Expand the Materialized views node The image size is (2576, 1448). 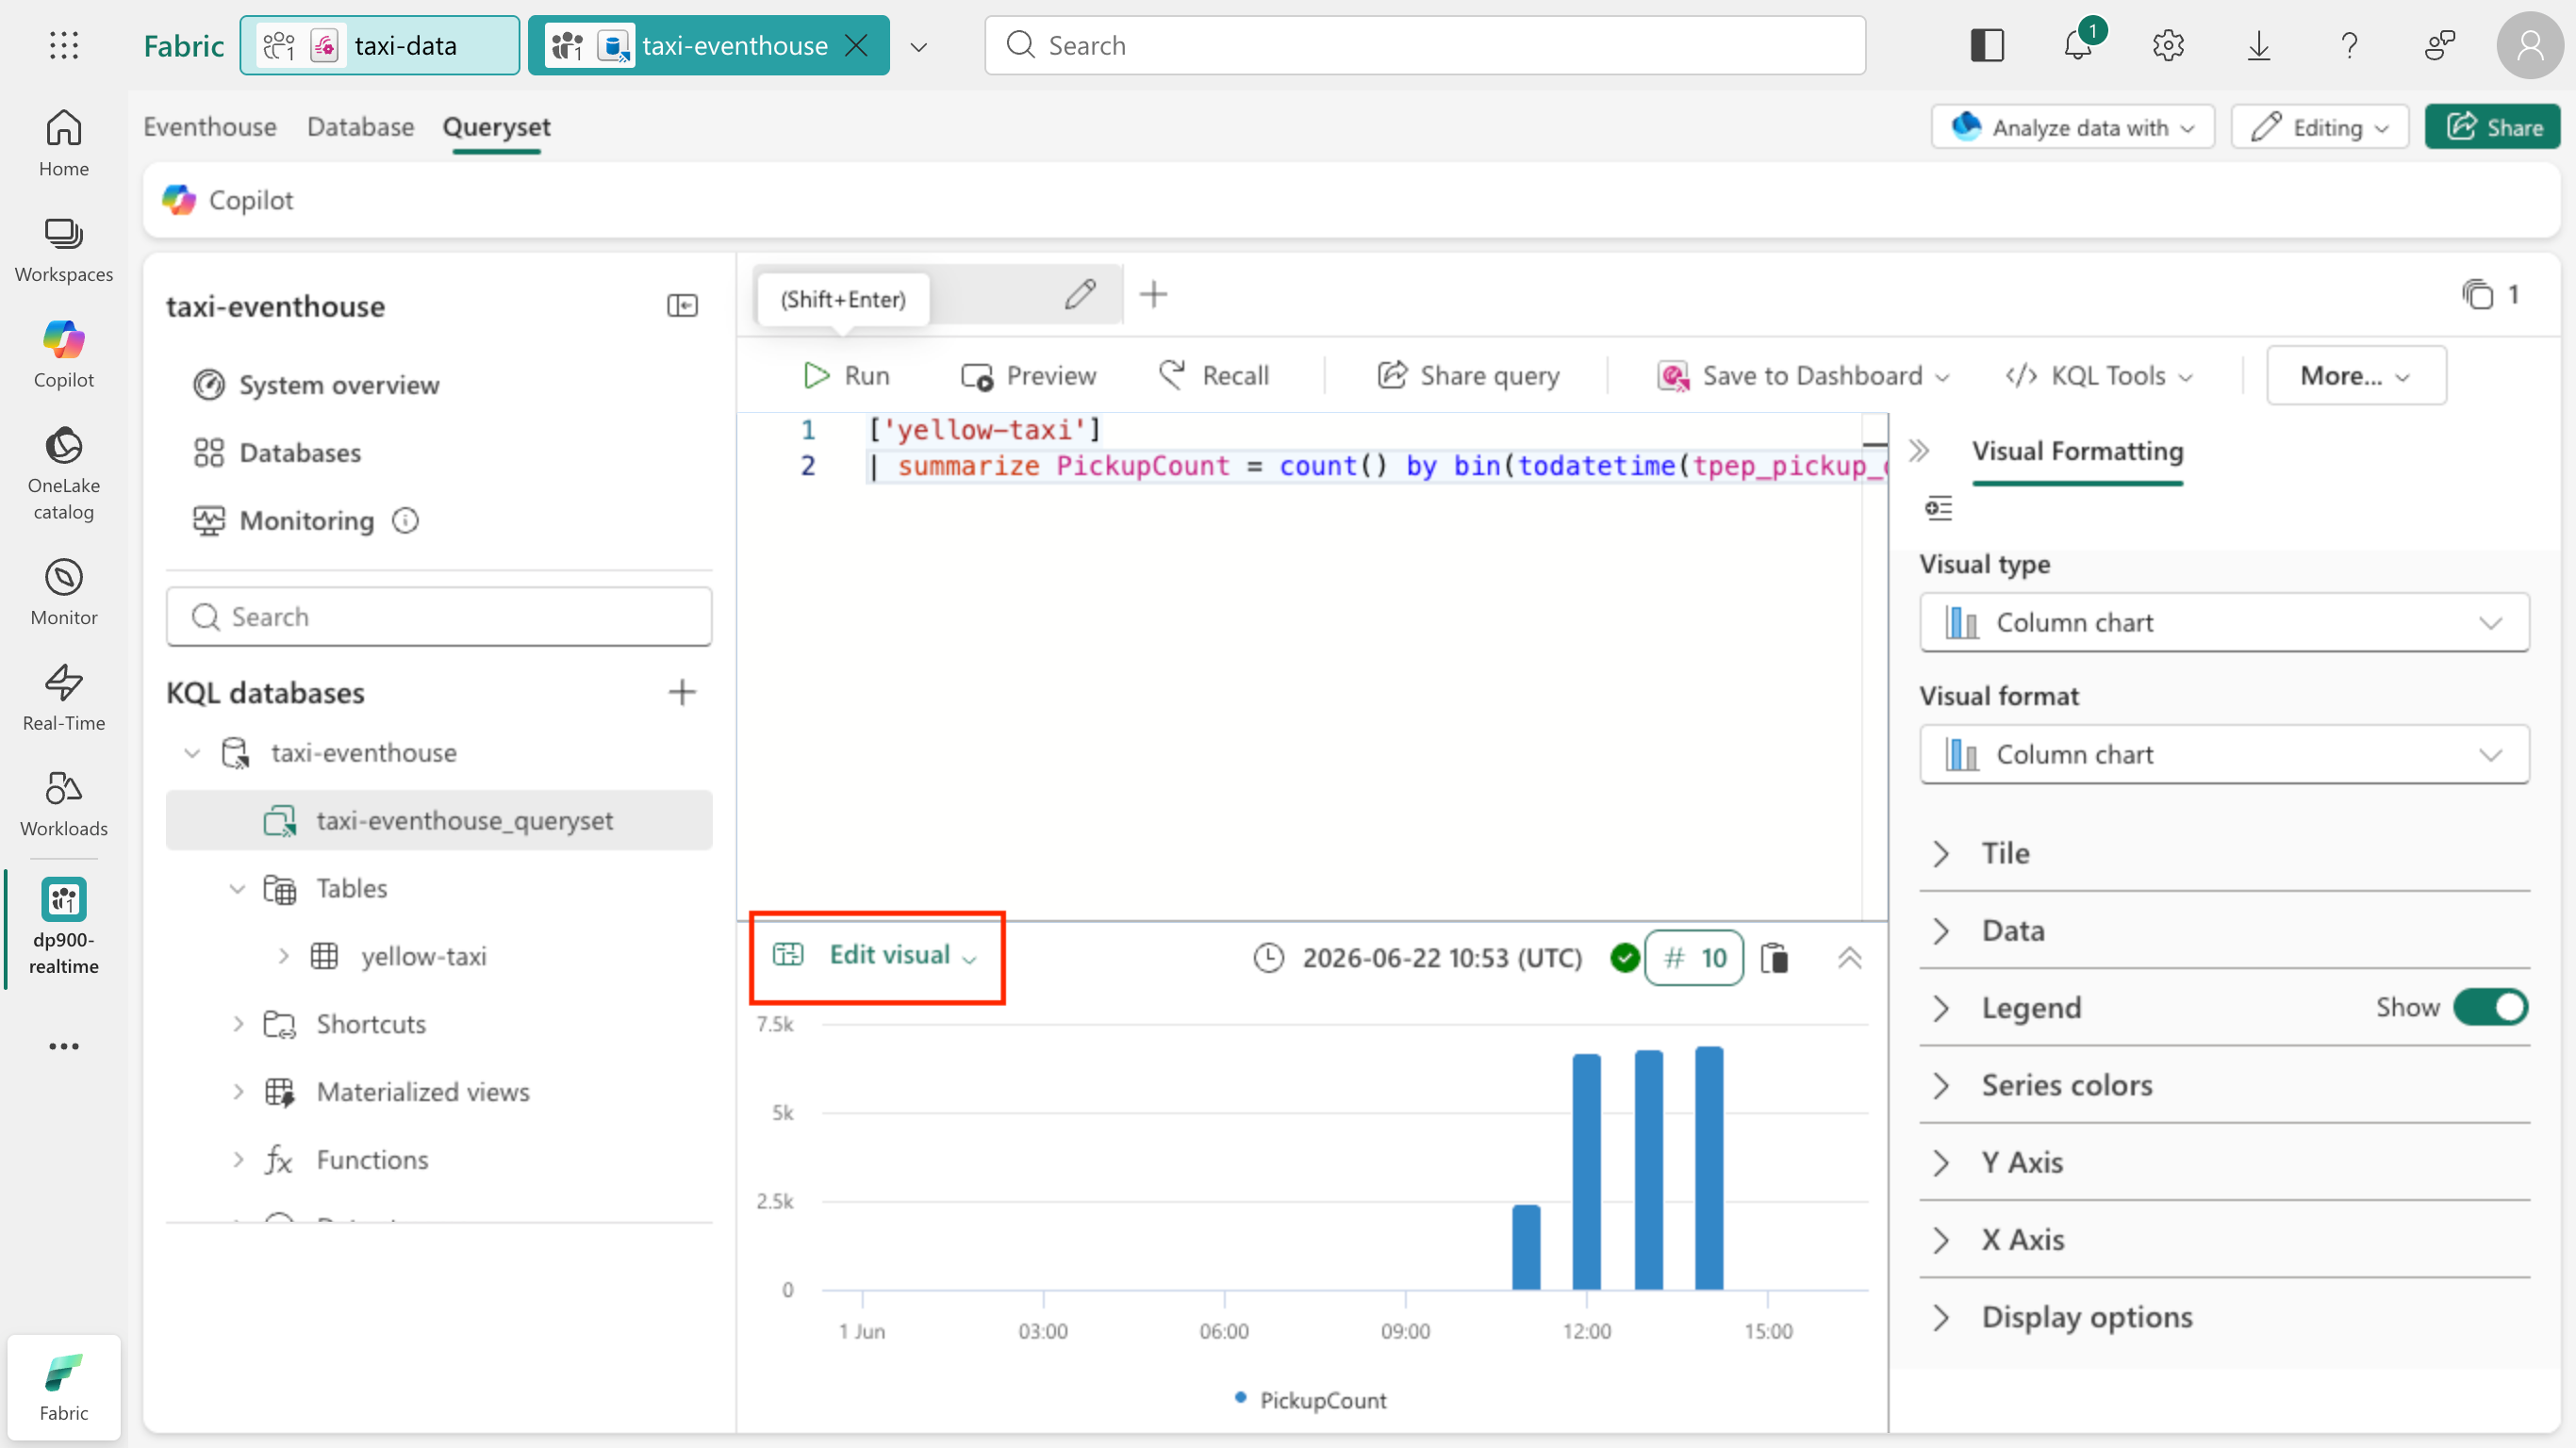coord(237,1091)
